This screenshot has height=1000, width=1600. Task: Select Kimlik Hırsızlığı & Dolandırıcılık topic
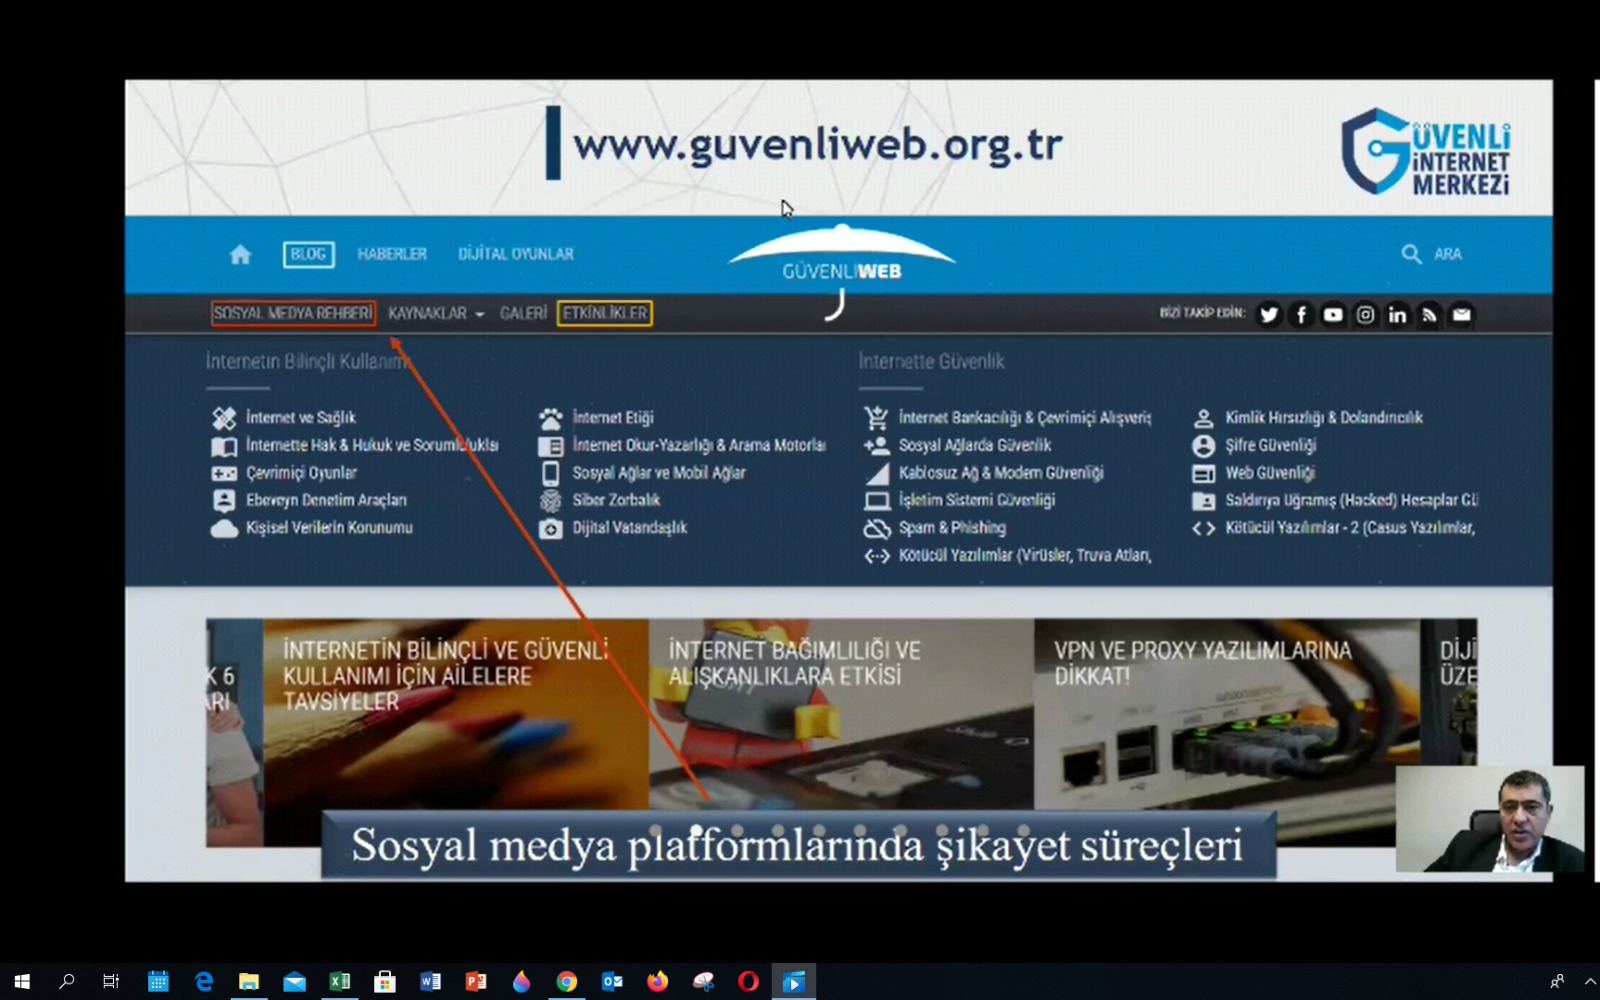pos(1324,418)
